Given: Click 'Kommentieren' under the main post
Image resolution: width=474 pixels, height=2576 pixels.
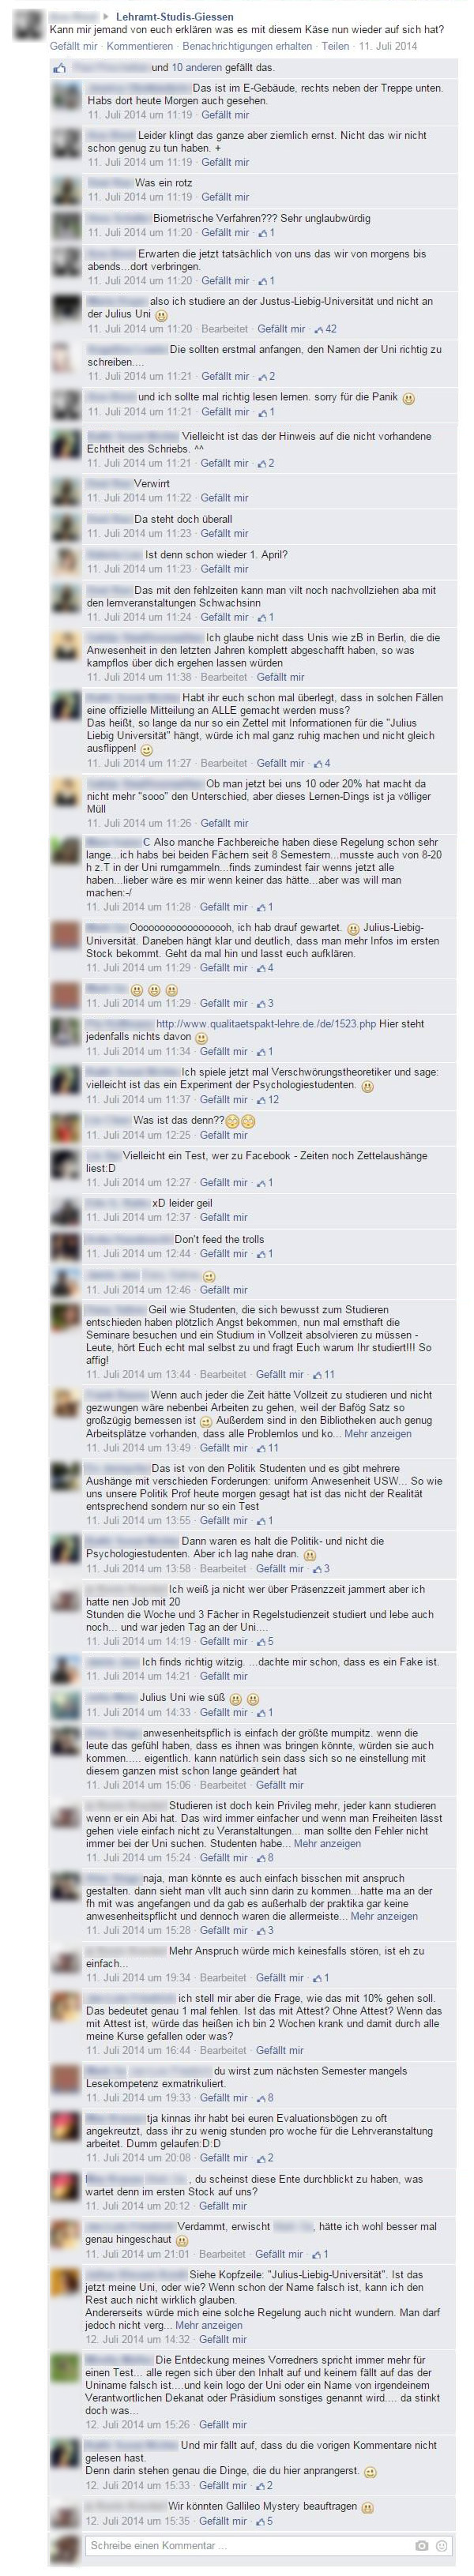Looking at the screenshot, I should (139, 46).
